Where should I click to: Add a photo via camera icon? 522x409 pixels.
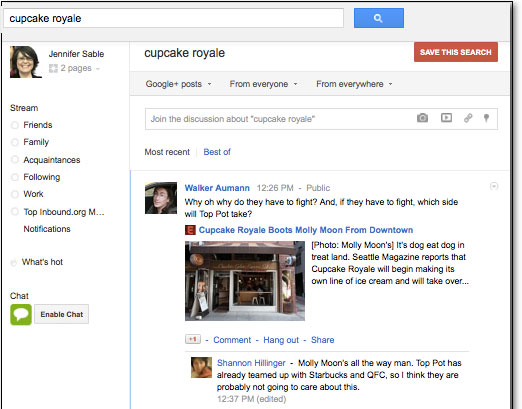click(422, 118)
